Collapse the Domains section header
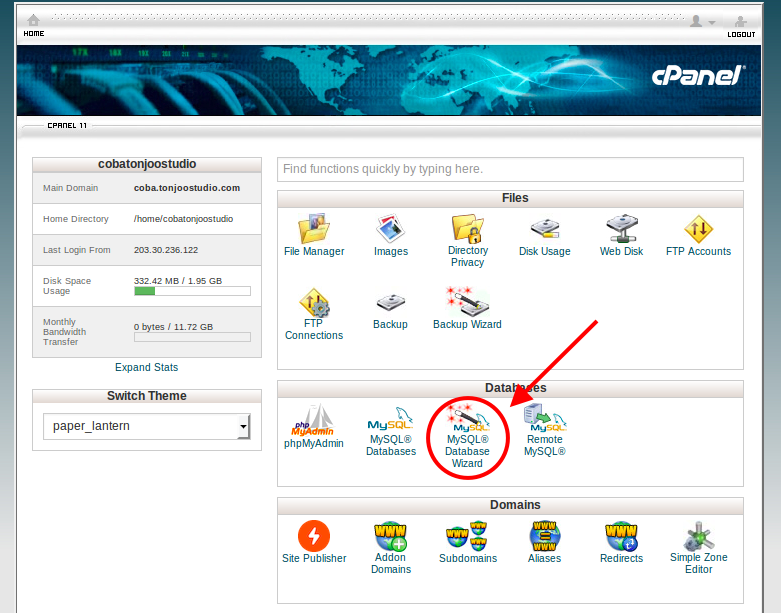The image size is (781, 613). [510, 505]
